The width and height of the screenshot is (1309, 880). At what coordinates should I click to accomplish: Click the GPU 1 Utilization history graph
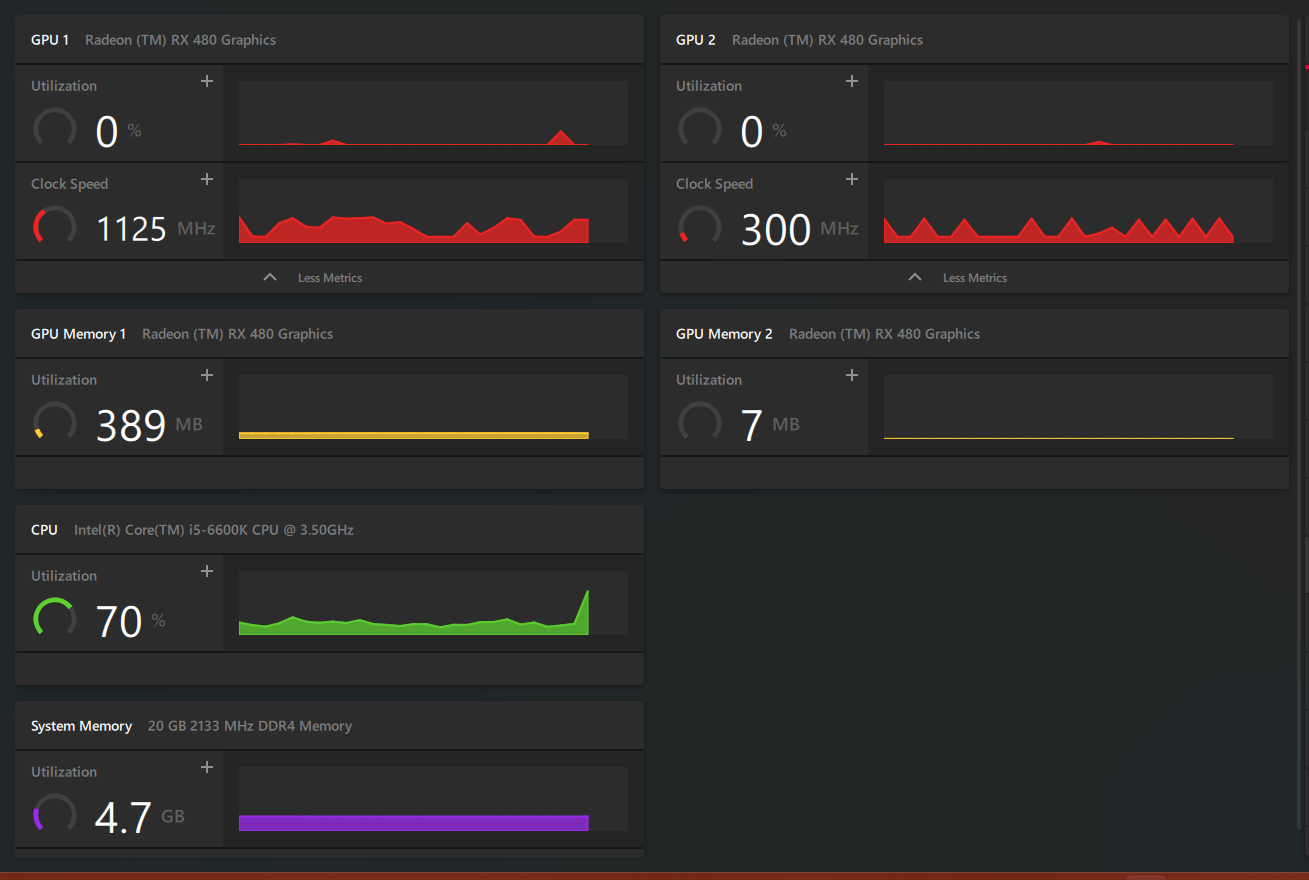pyautogui.click(x=433, y=113)
